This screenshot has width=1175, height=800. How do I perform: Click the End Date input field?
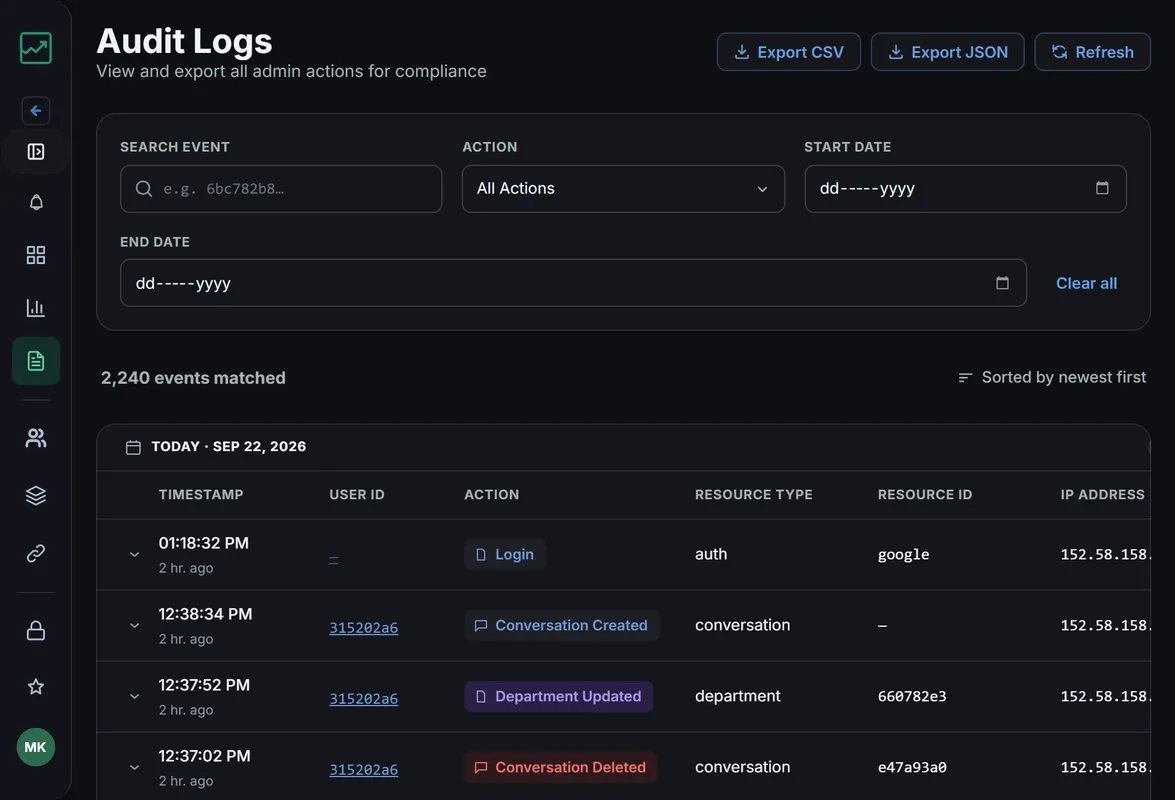(573, 283)
